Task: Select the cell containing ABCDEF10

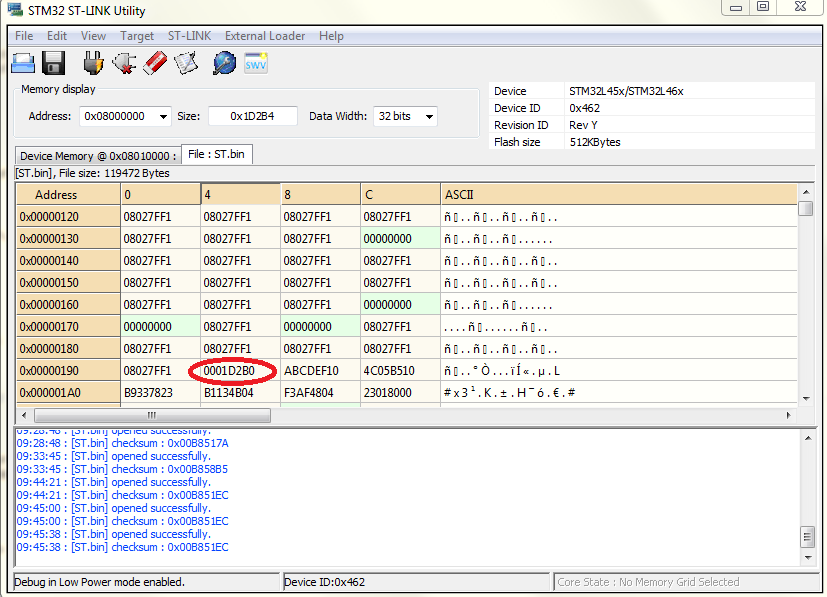Action: tap(321, 371)
